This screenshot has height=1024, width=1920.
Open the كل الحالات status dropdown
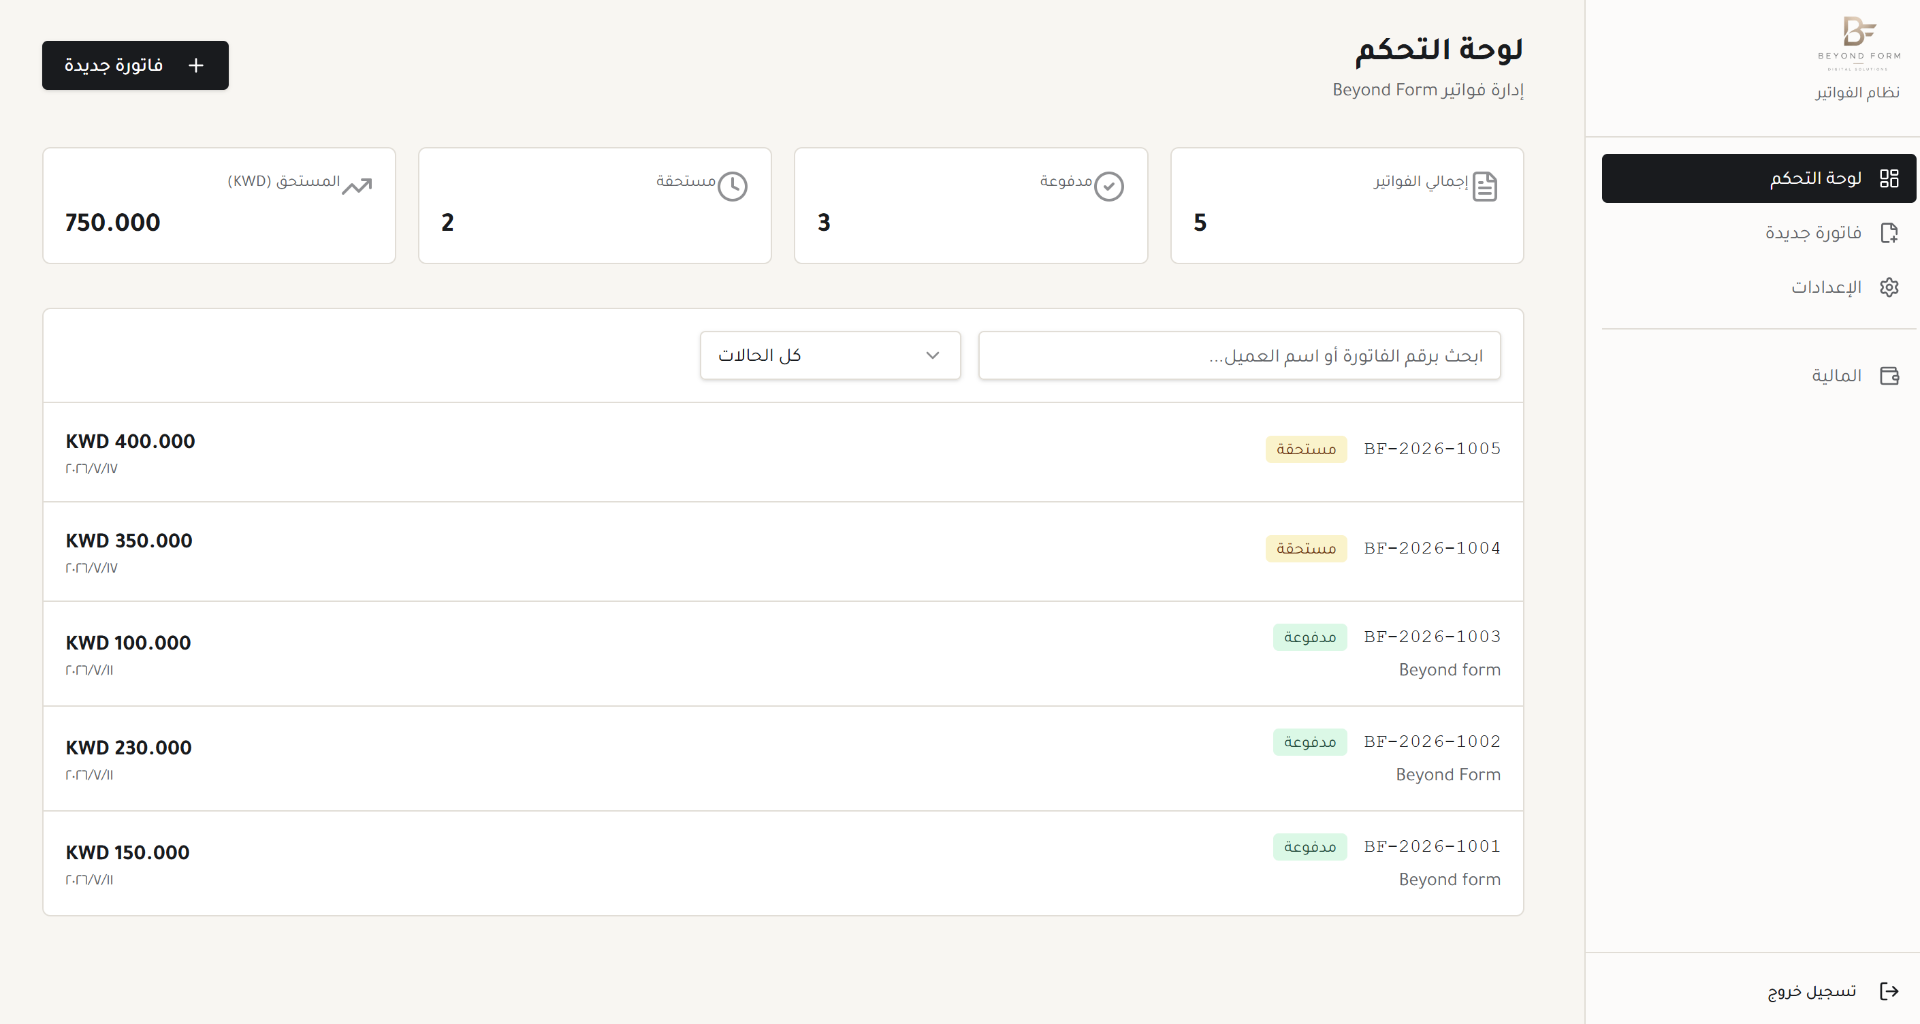(830, 356)
